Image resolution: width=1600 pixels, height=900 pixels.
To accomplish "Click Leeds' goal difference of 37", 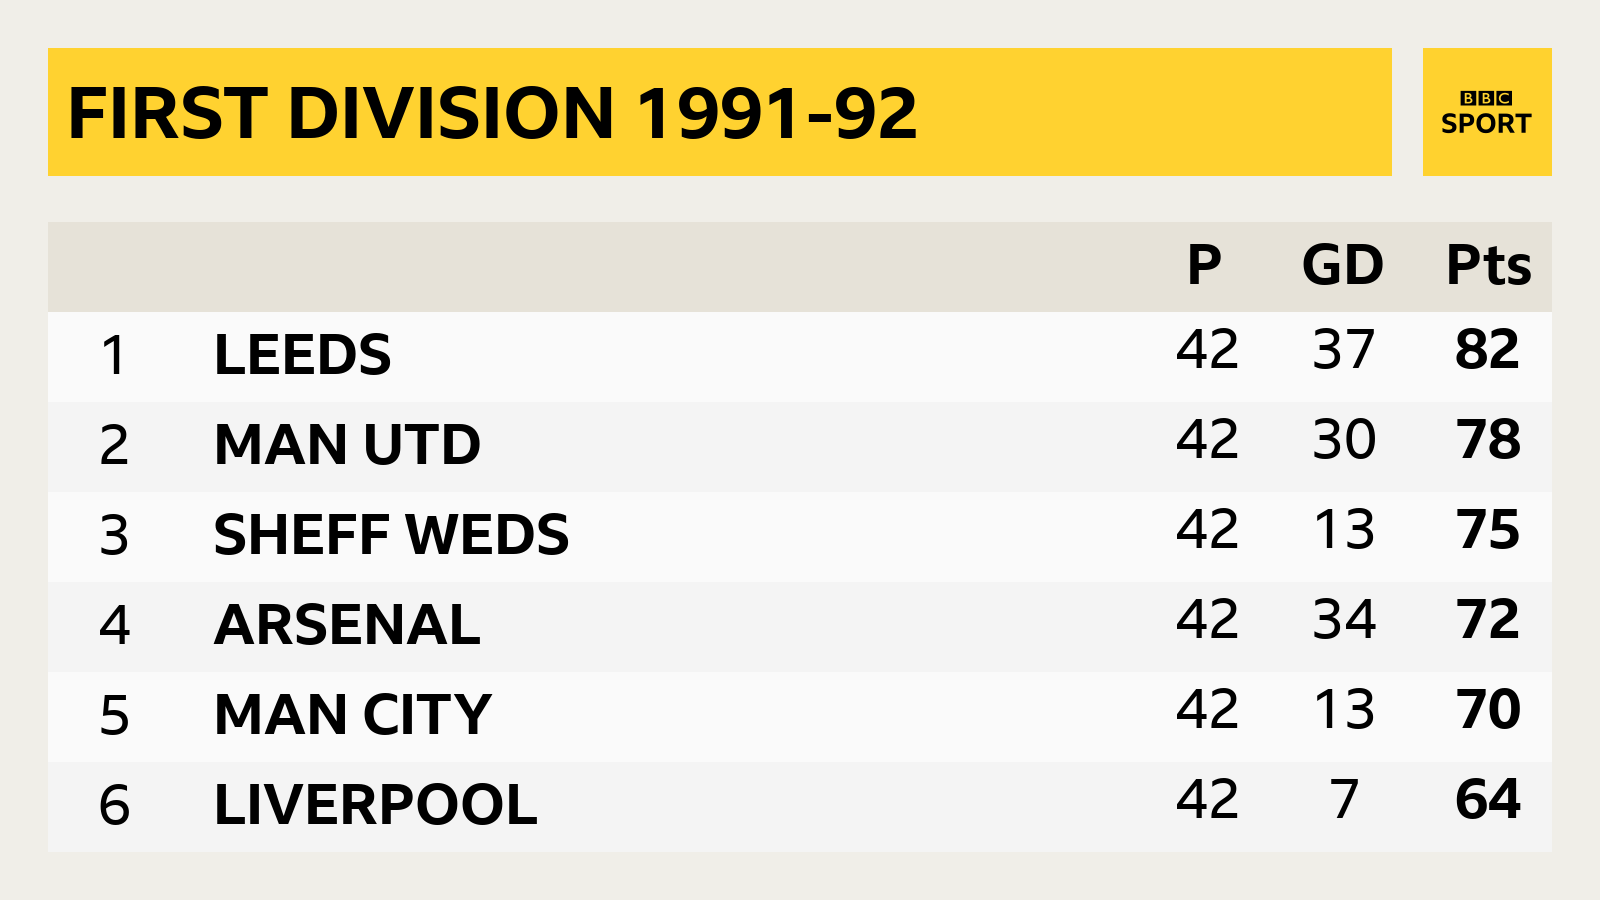I will (1344, 349).
